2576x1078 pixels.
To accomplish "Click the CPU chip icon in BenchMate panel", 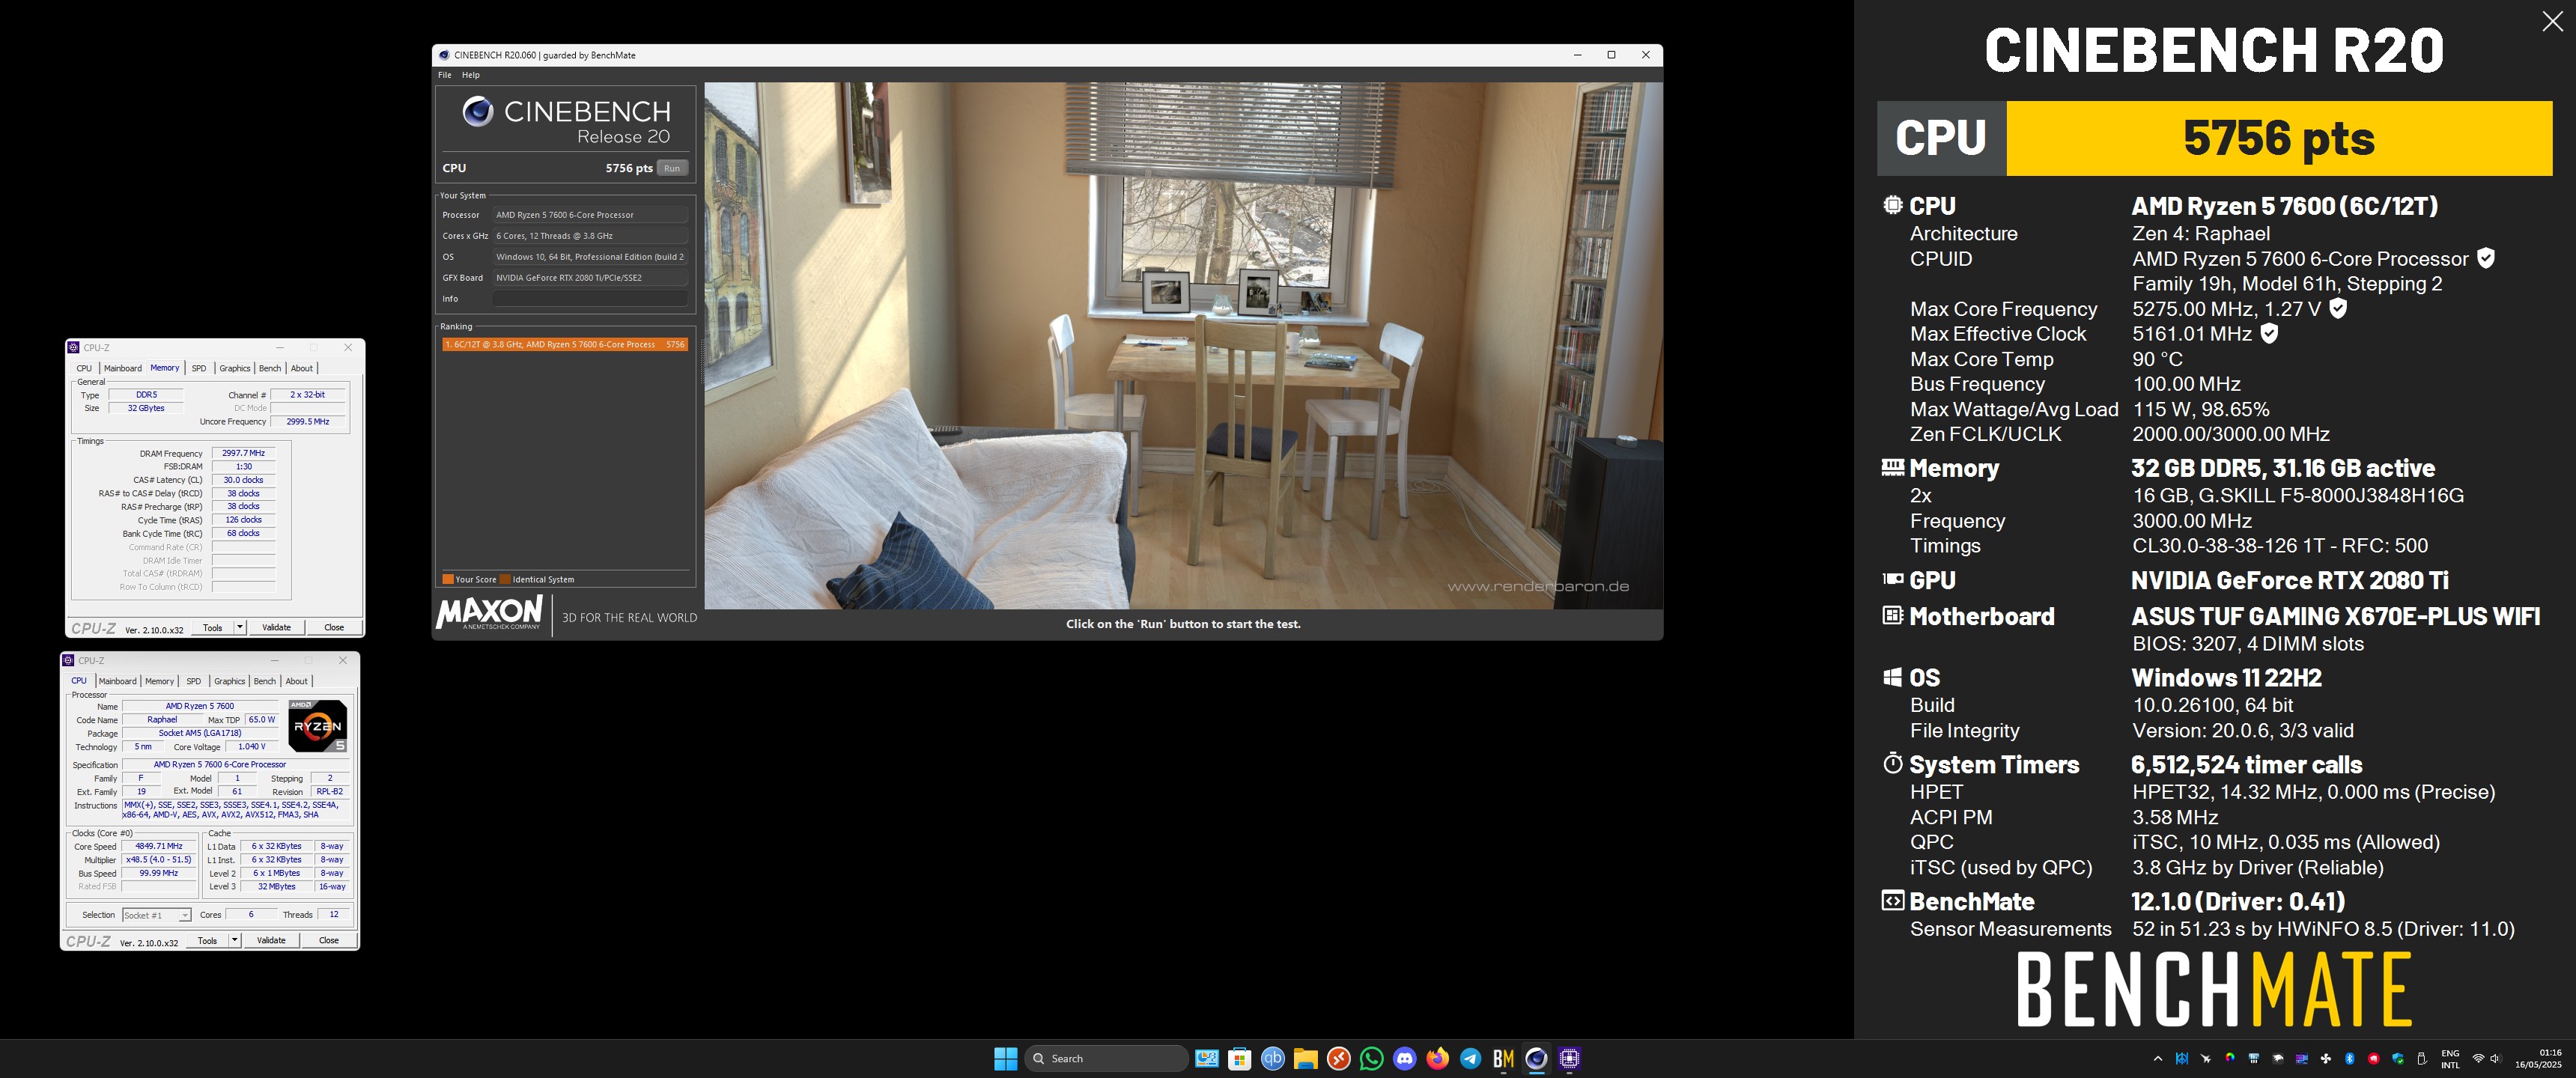I will [1892, 205].
